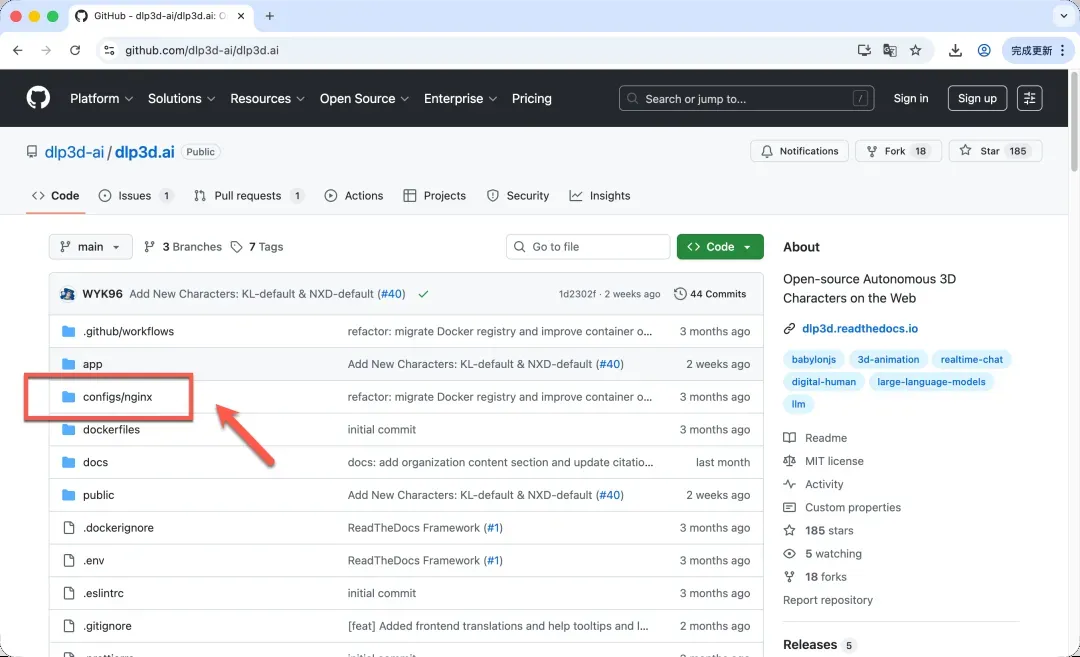Reload the page in browser toolbar

pos(75,50)
